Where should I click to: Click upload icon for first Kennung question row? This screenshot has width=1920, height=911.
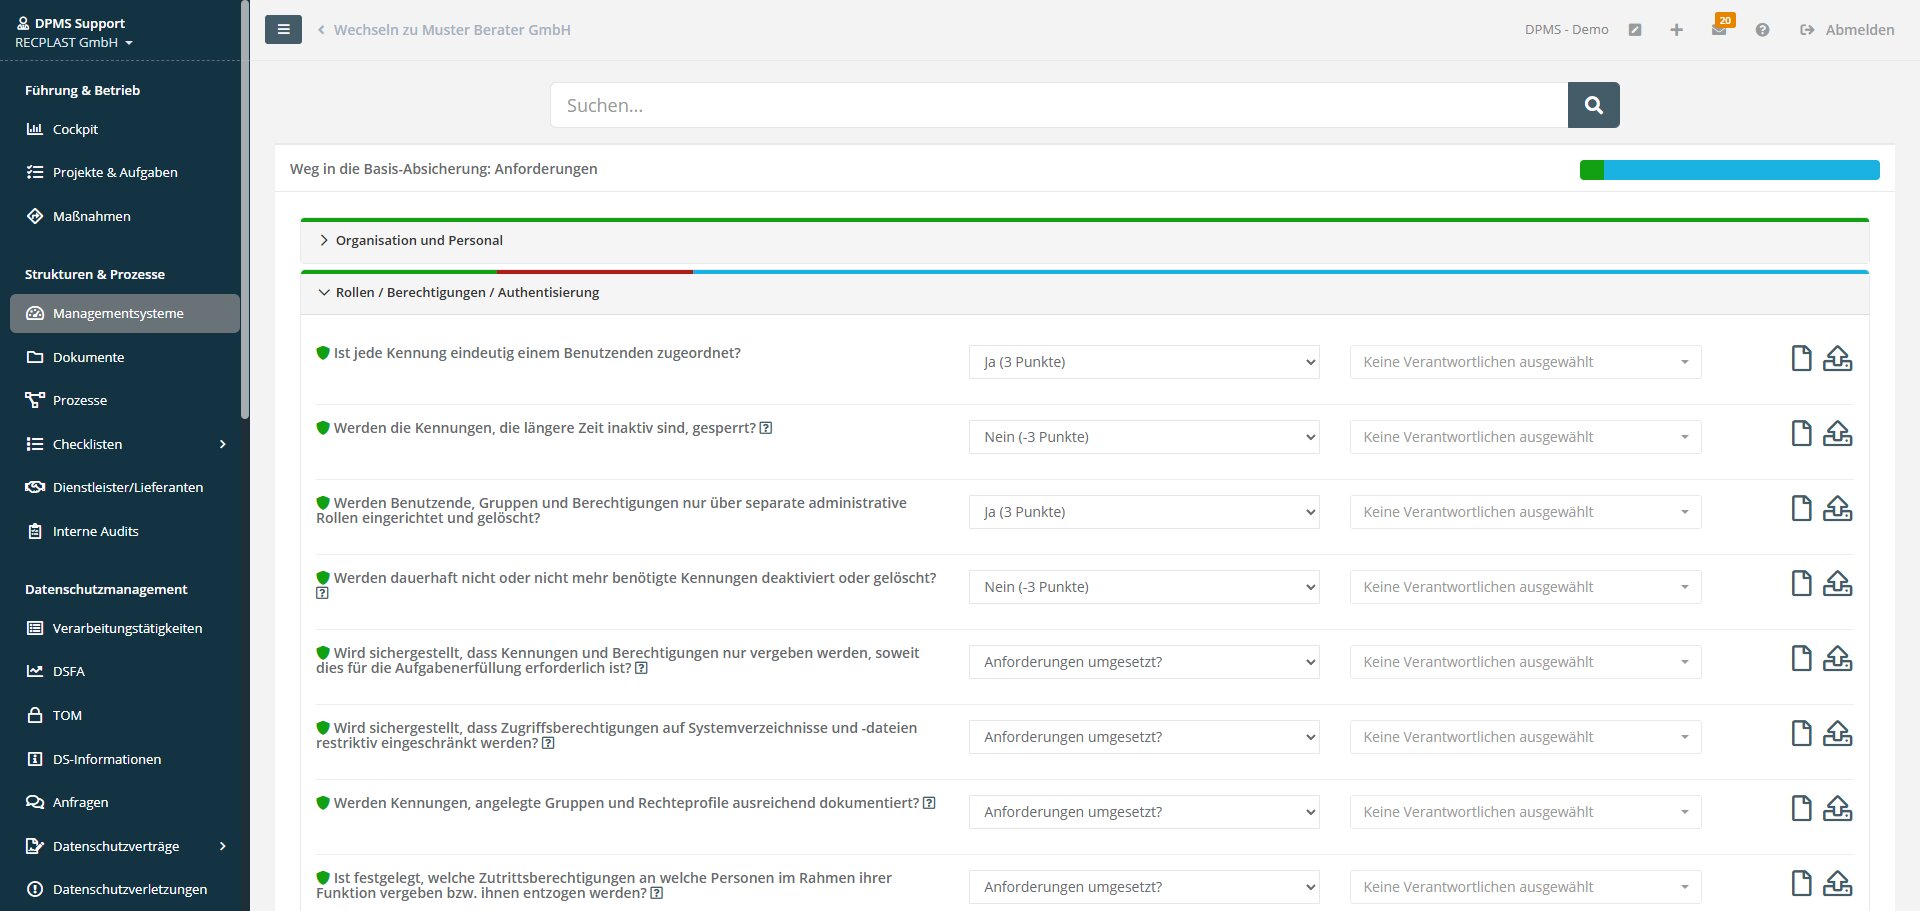tap(1837, 359)
